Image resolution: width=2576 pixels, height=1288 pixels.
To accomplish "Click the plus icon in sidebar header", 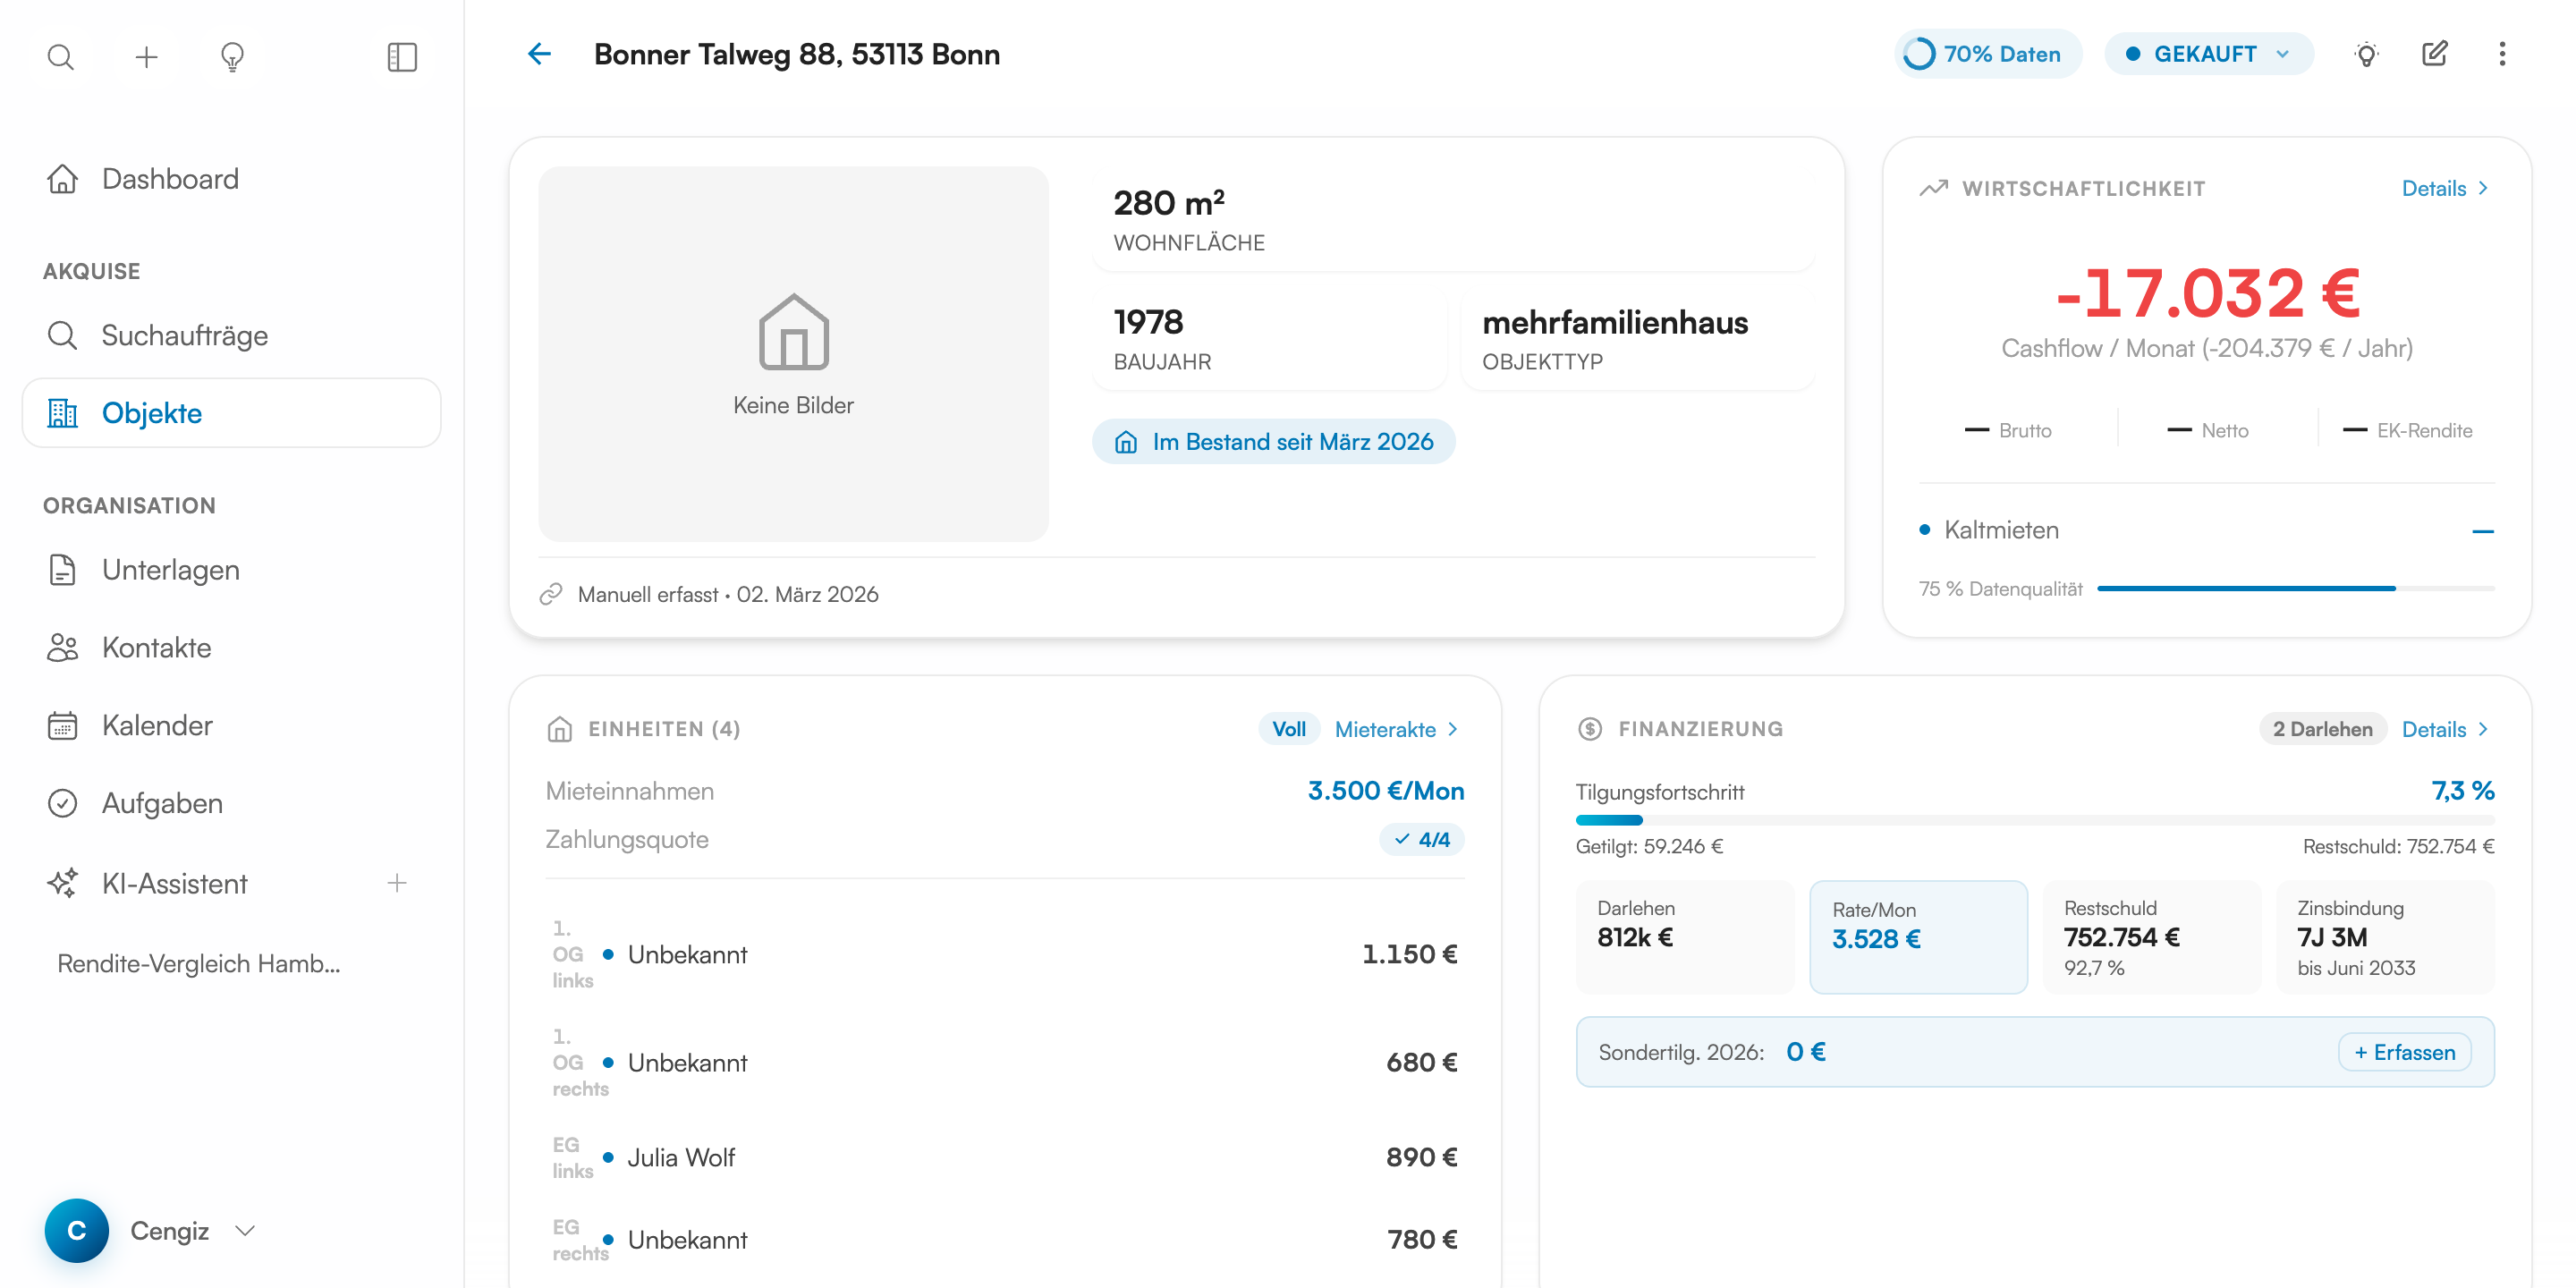I will click(146, 57).
